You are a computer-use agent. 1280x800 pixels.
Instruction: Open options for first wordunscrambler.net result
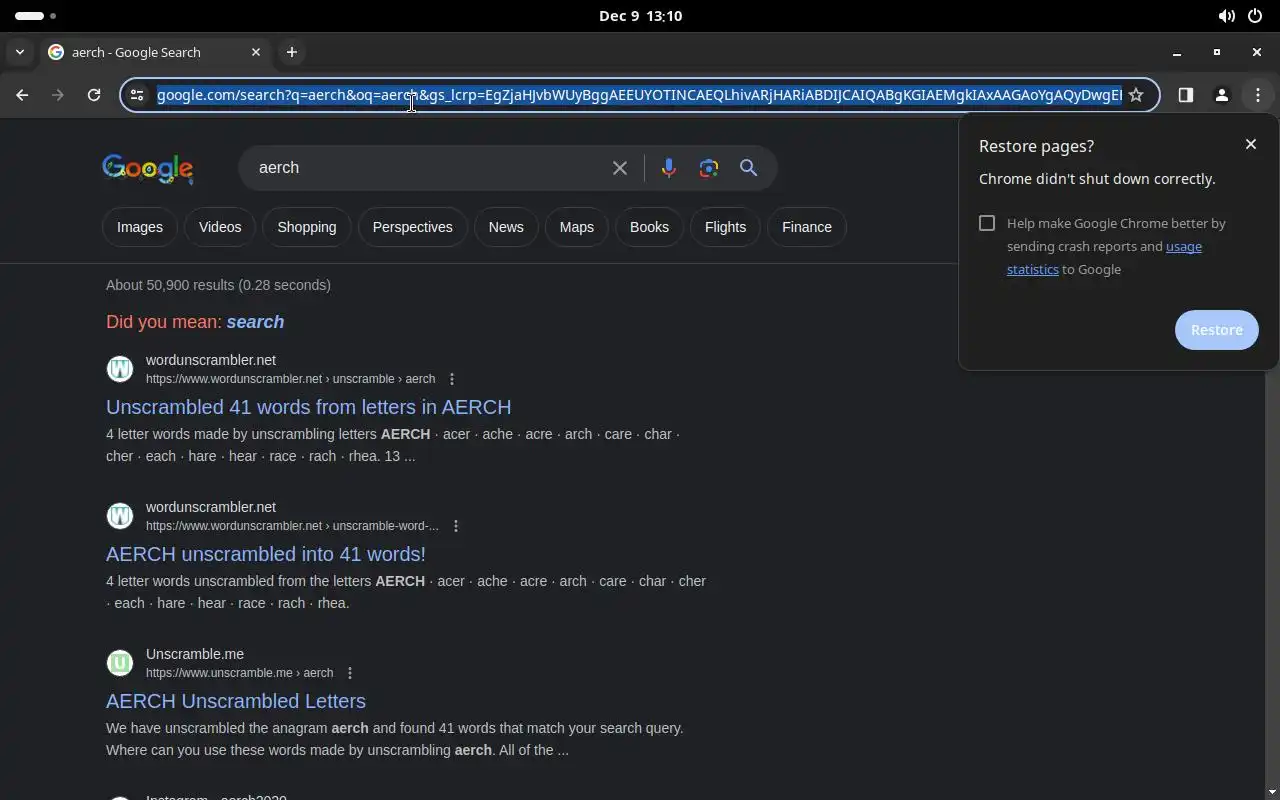452,379
